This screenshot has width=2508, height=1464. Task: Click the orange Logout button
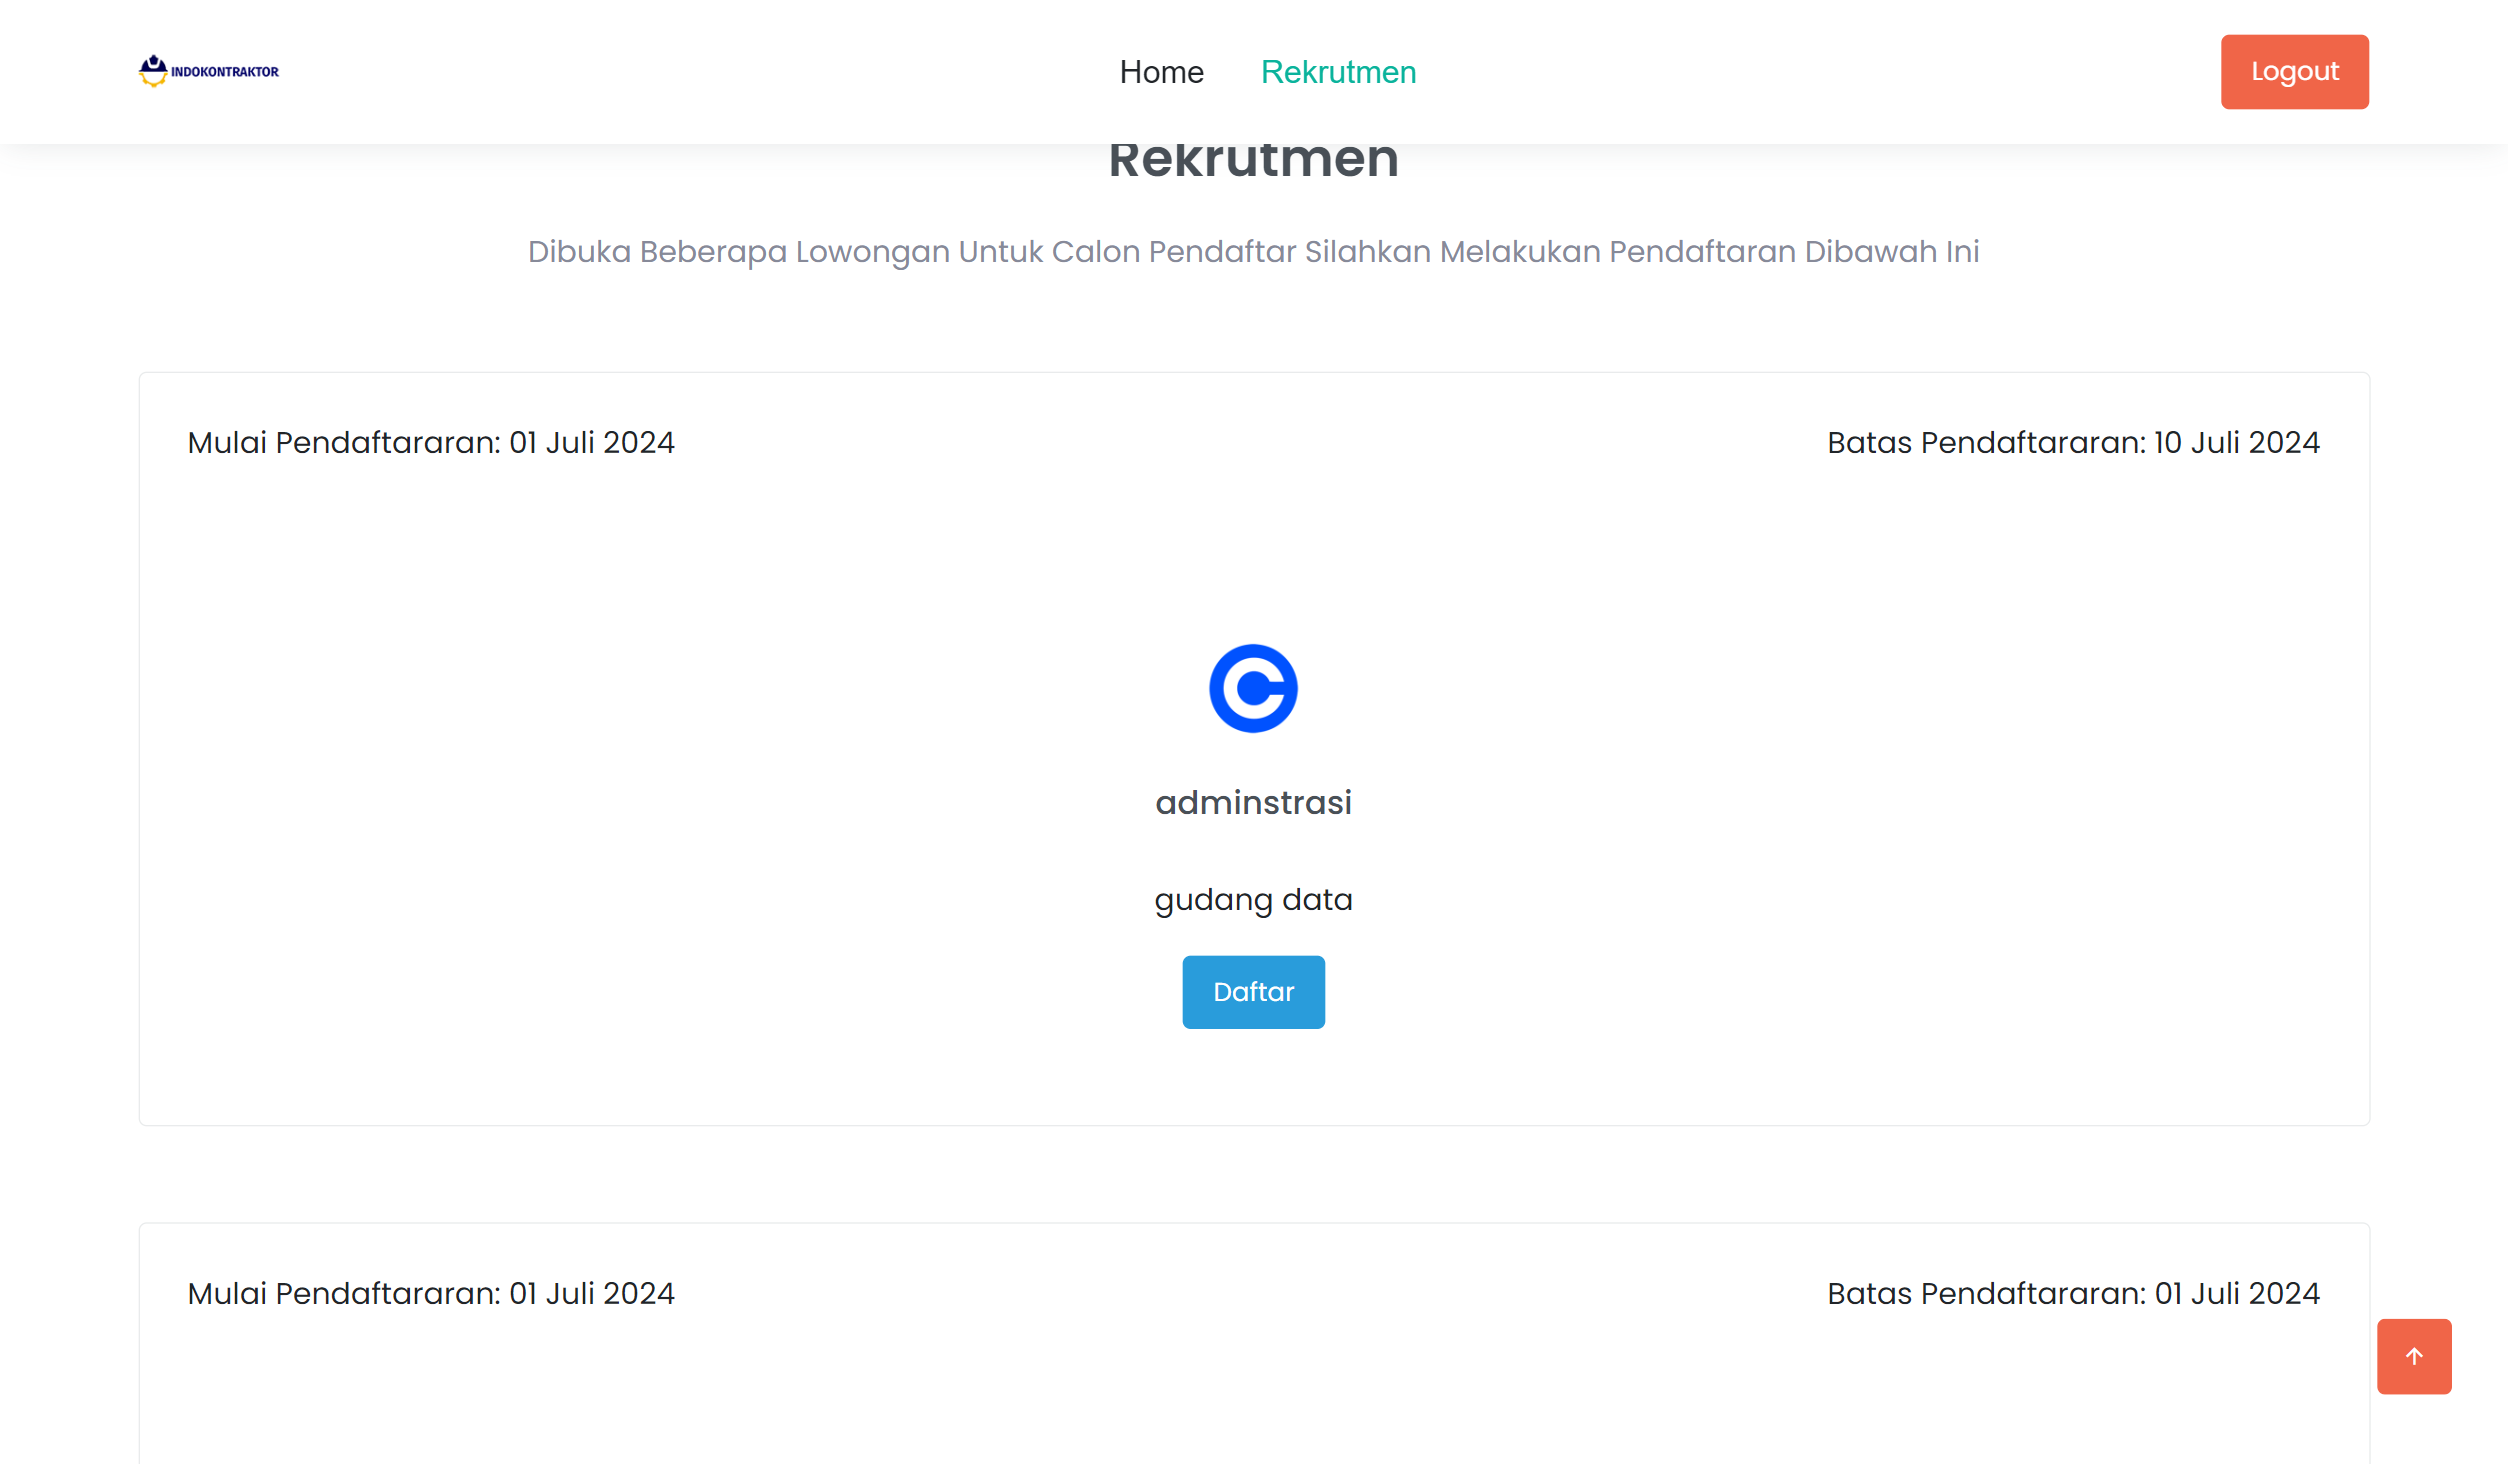[x=2294, y=72]
